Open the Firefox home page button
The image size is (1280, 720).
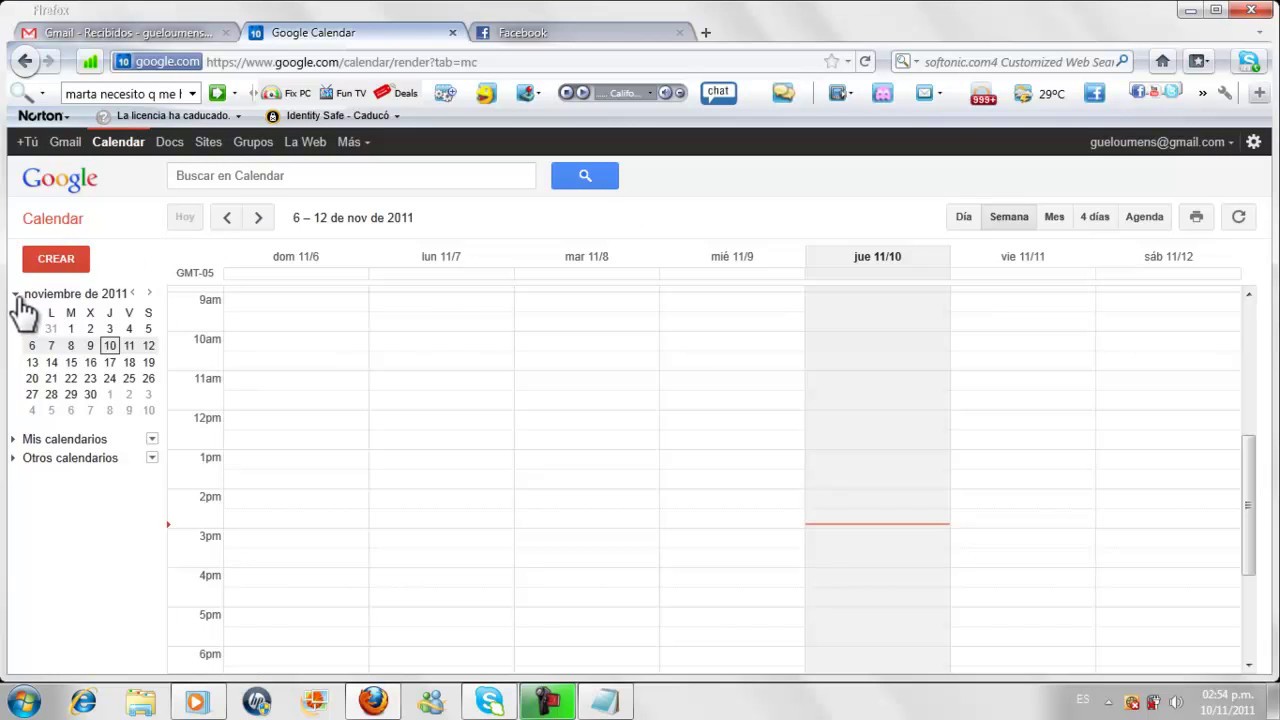[x=1162, y=62]
